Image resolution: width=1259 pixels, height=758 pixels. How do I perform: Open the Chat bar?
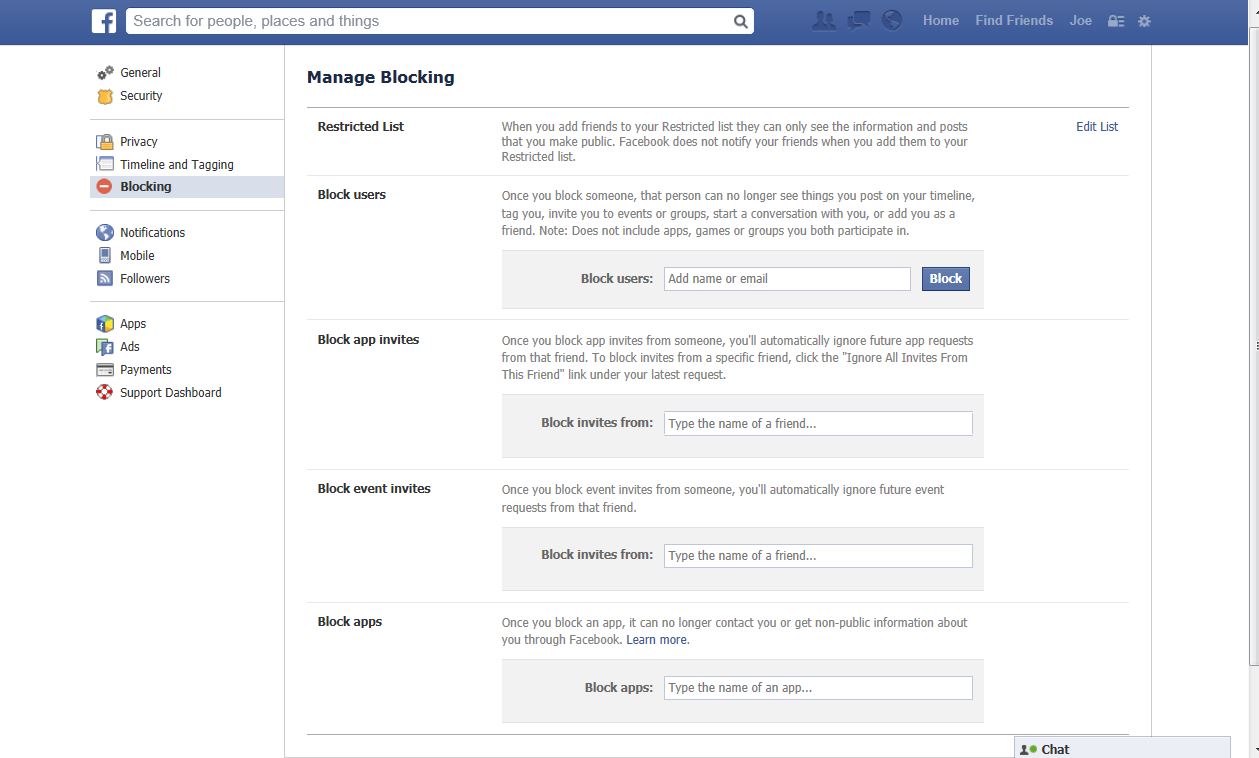pos(1122,748)
